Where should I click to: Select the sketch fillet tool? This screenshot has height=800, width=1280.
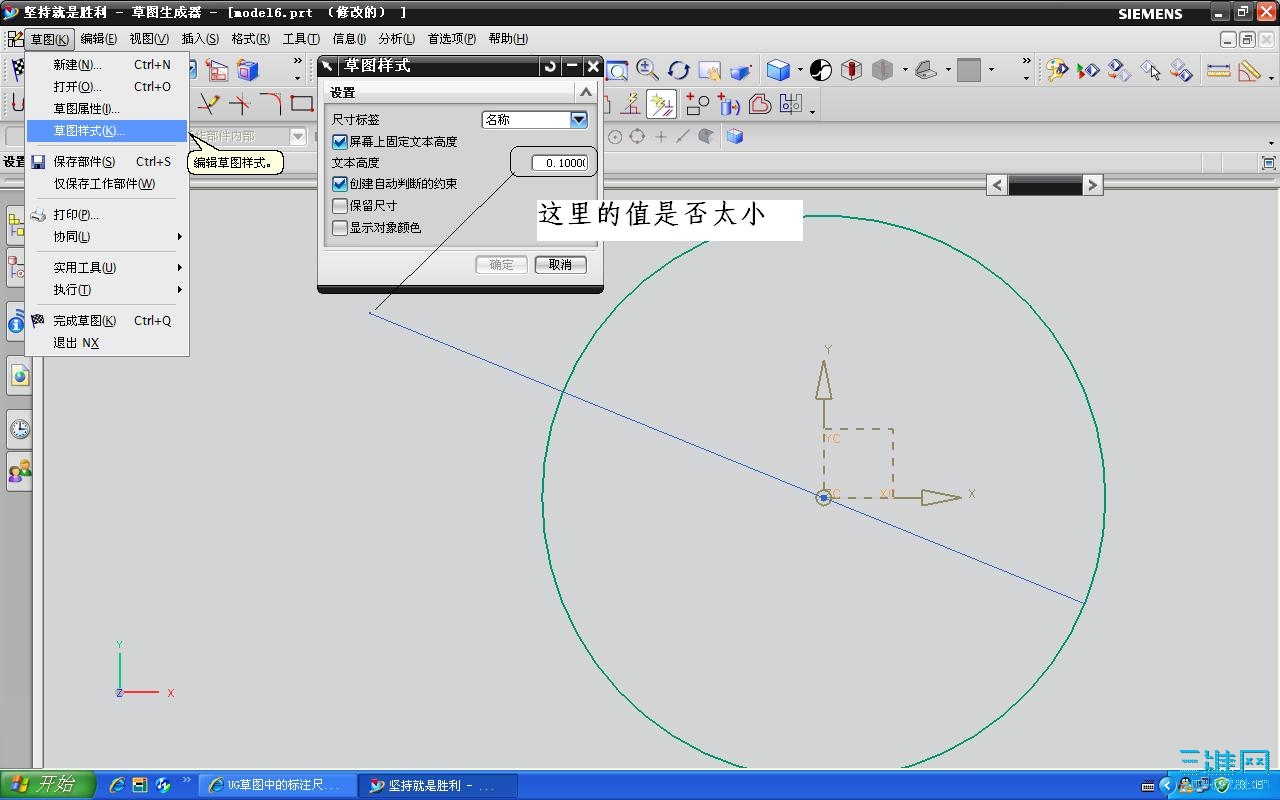[271, 103]
